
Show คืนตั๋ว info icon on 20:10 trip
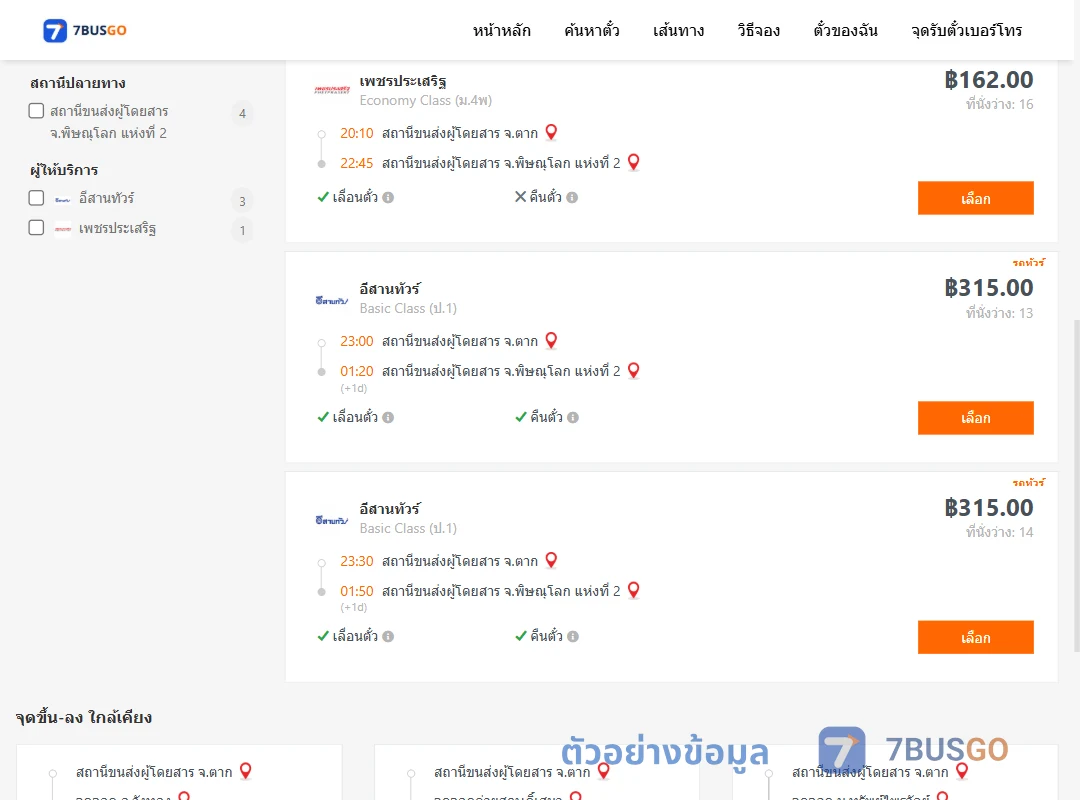click(572, 198)
